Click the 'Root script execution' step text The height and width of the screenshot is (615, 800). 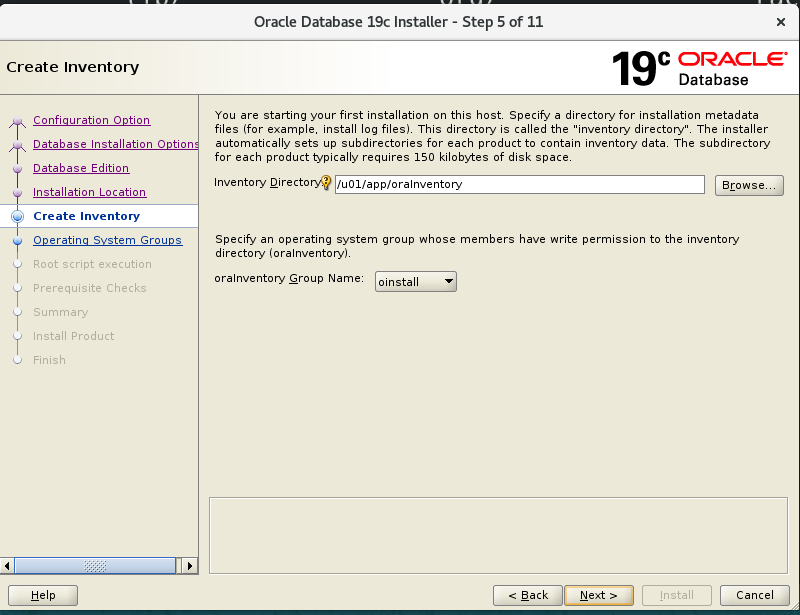coord(92,264)
